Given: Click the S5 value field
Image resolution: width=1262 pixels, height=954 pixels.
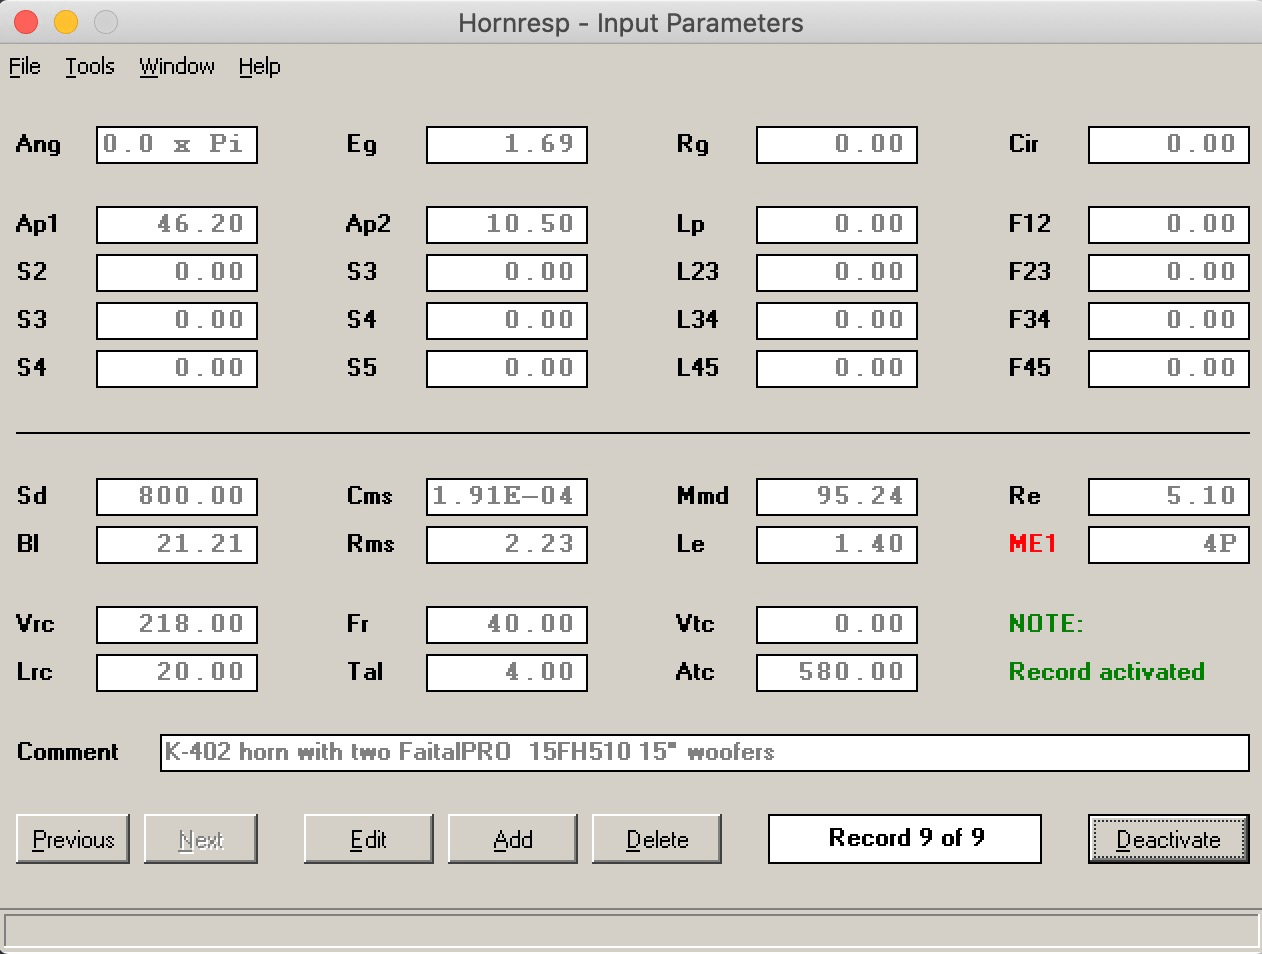Looking at the screenshot, I should coord(507,368).
